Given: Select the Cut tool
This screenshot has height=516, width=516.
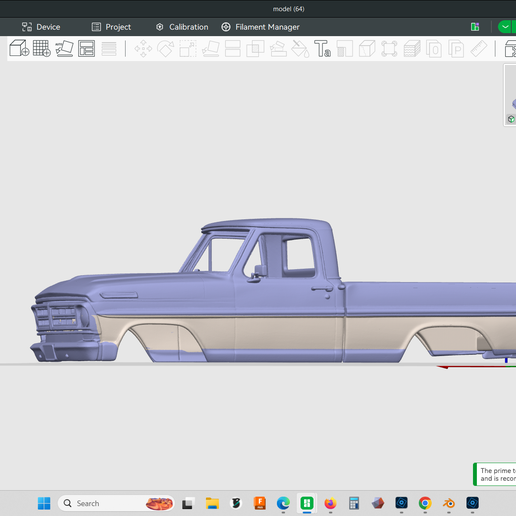Looking at the screenshot, I should tap(233, 49).
